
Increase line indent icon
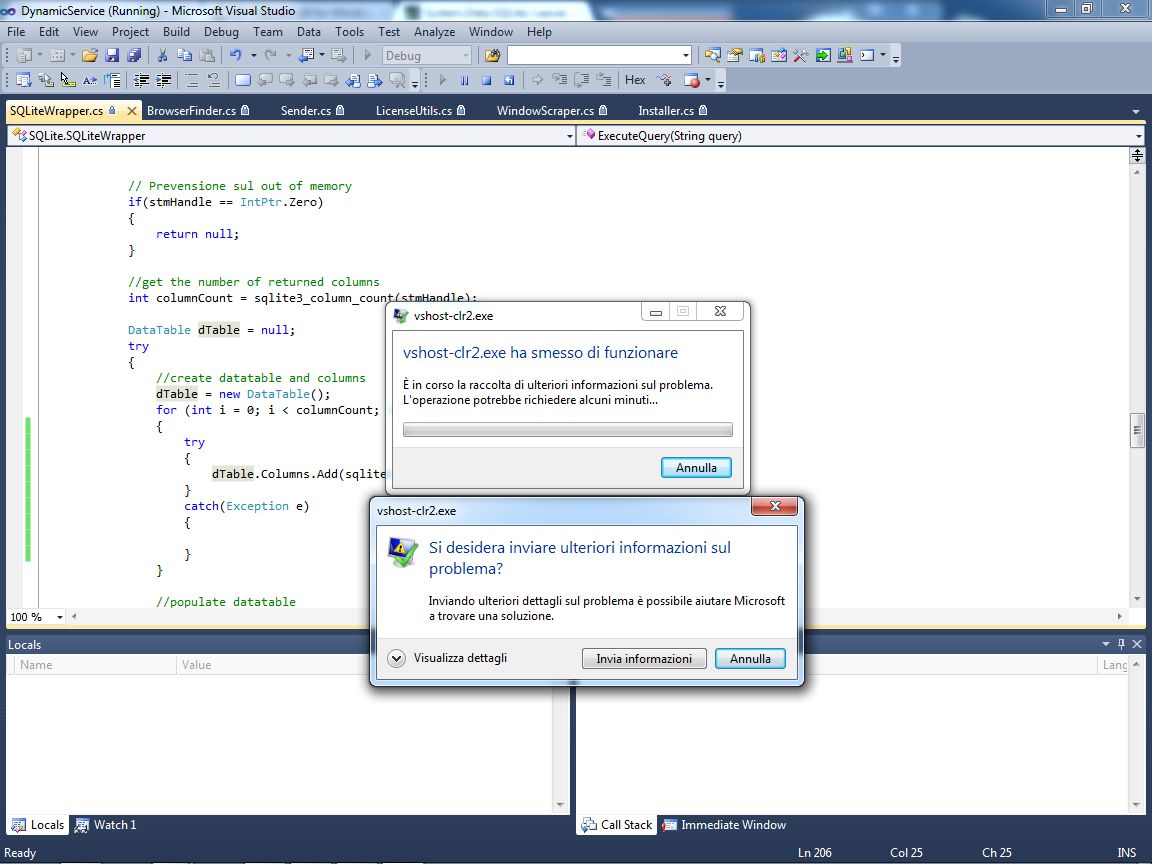coord(163,80)
